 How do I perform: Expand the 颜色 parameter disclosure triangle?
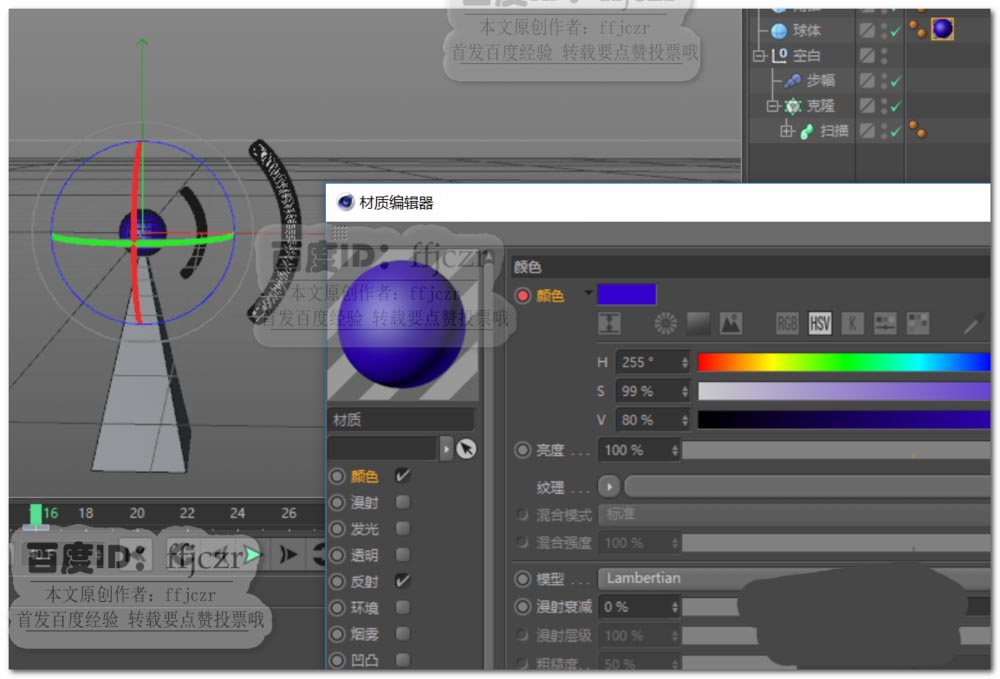588,293
